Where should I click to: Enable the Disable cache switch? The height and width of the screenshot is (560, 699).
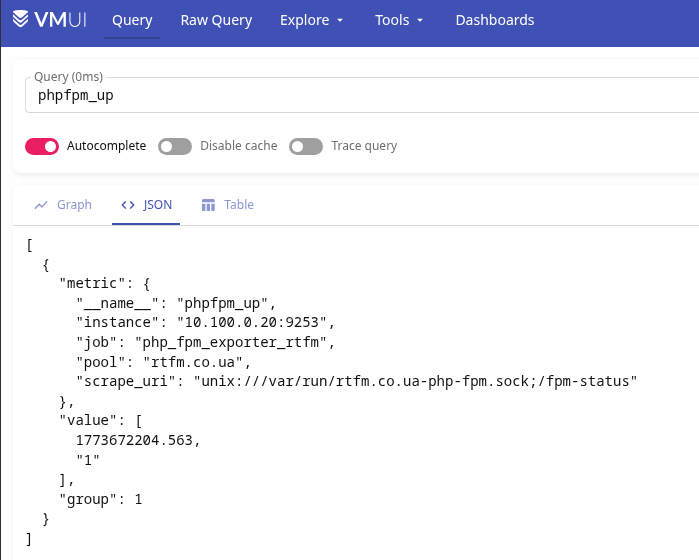tap(175, 146)
